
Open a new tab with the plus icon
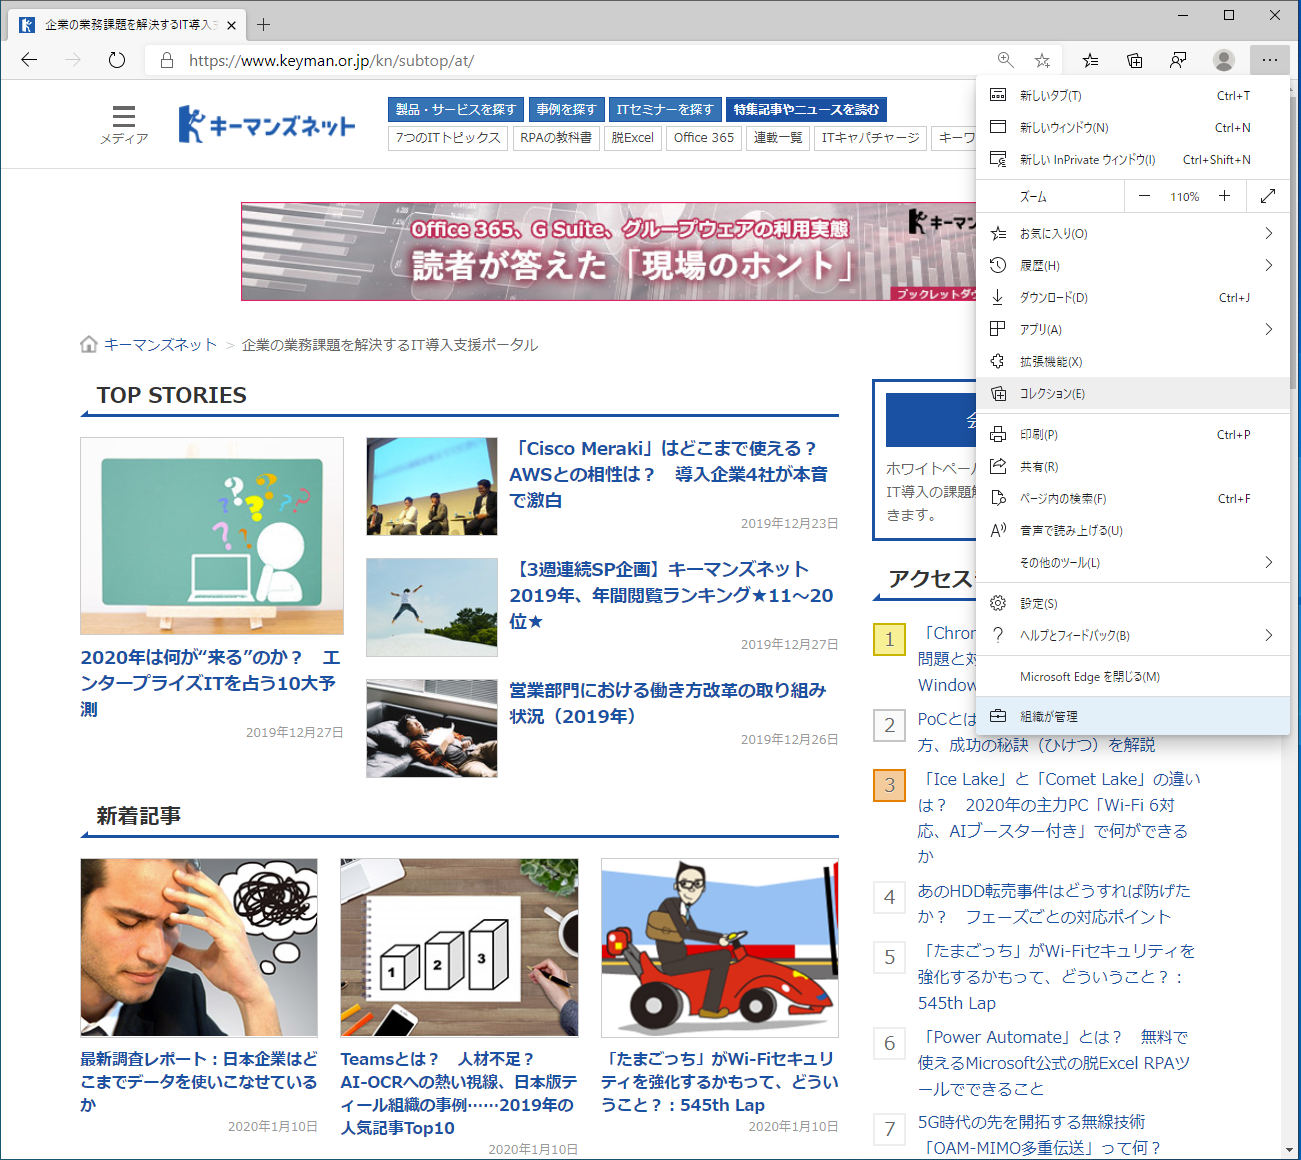tap(263, 24)
